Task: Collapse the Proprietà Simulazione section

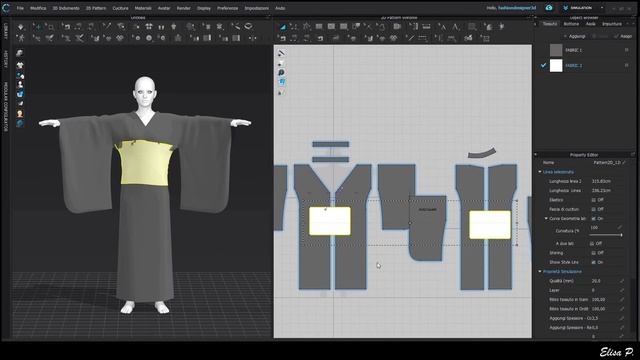Action: (x=540, y=271)
